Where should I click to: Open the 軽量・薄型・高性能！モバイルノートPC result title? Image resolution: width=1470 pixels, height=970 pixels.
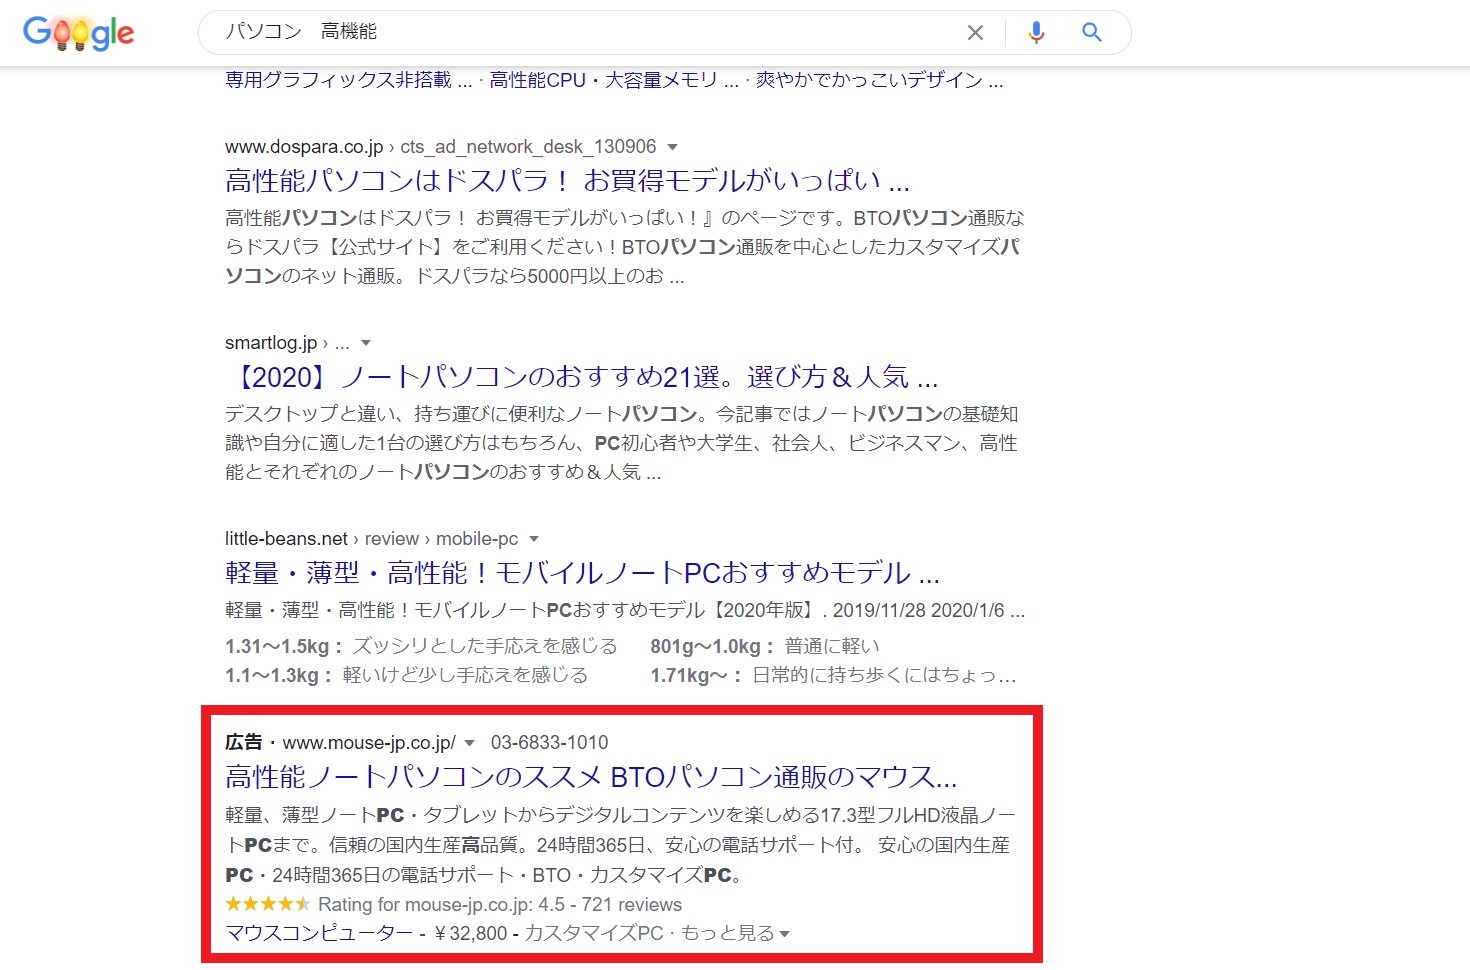[x=582, y=573]
